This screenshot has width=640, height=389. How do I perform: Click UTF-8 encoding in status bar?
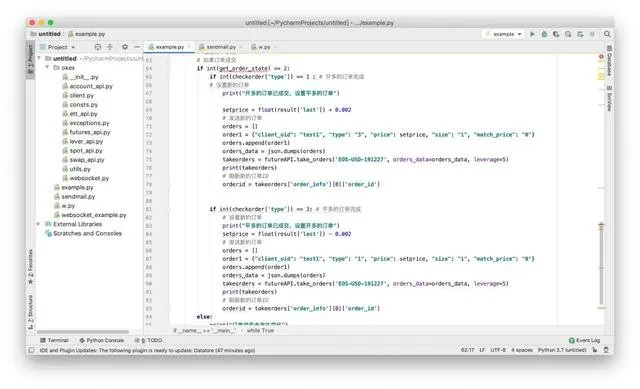coord(498,350)
